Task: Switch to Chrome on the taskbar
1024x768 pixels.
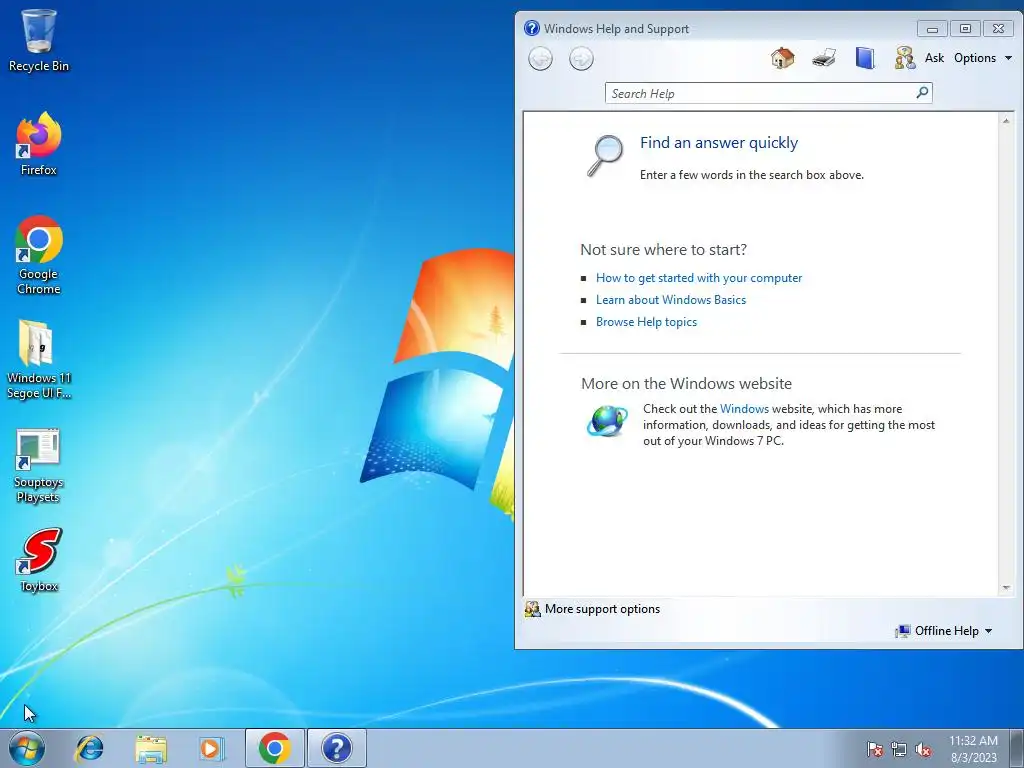Action: pyautogui.click(x=274, y=748)
